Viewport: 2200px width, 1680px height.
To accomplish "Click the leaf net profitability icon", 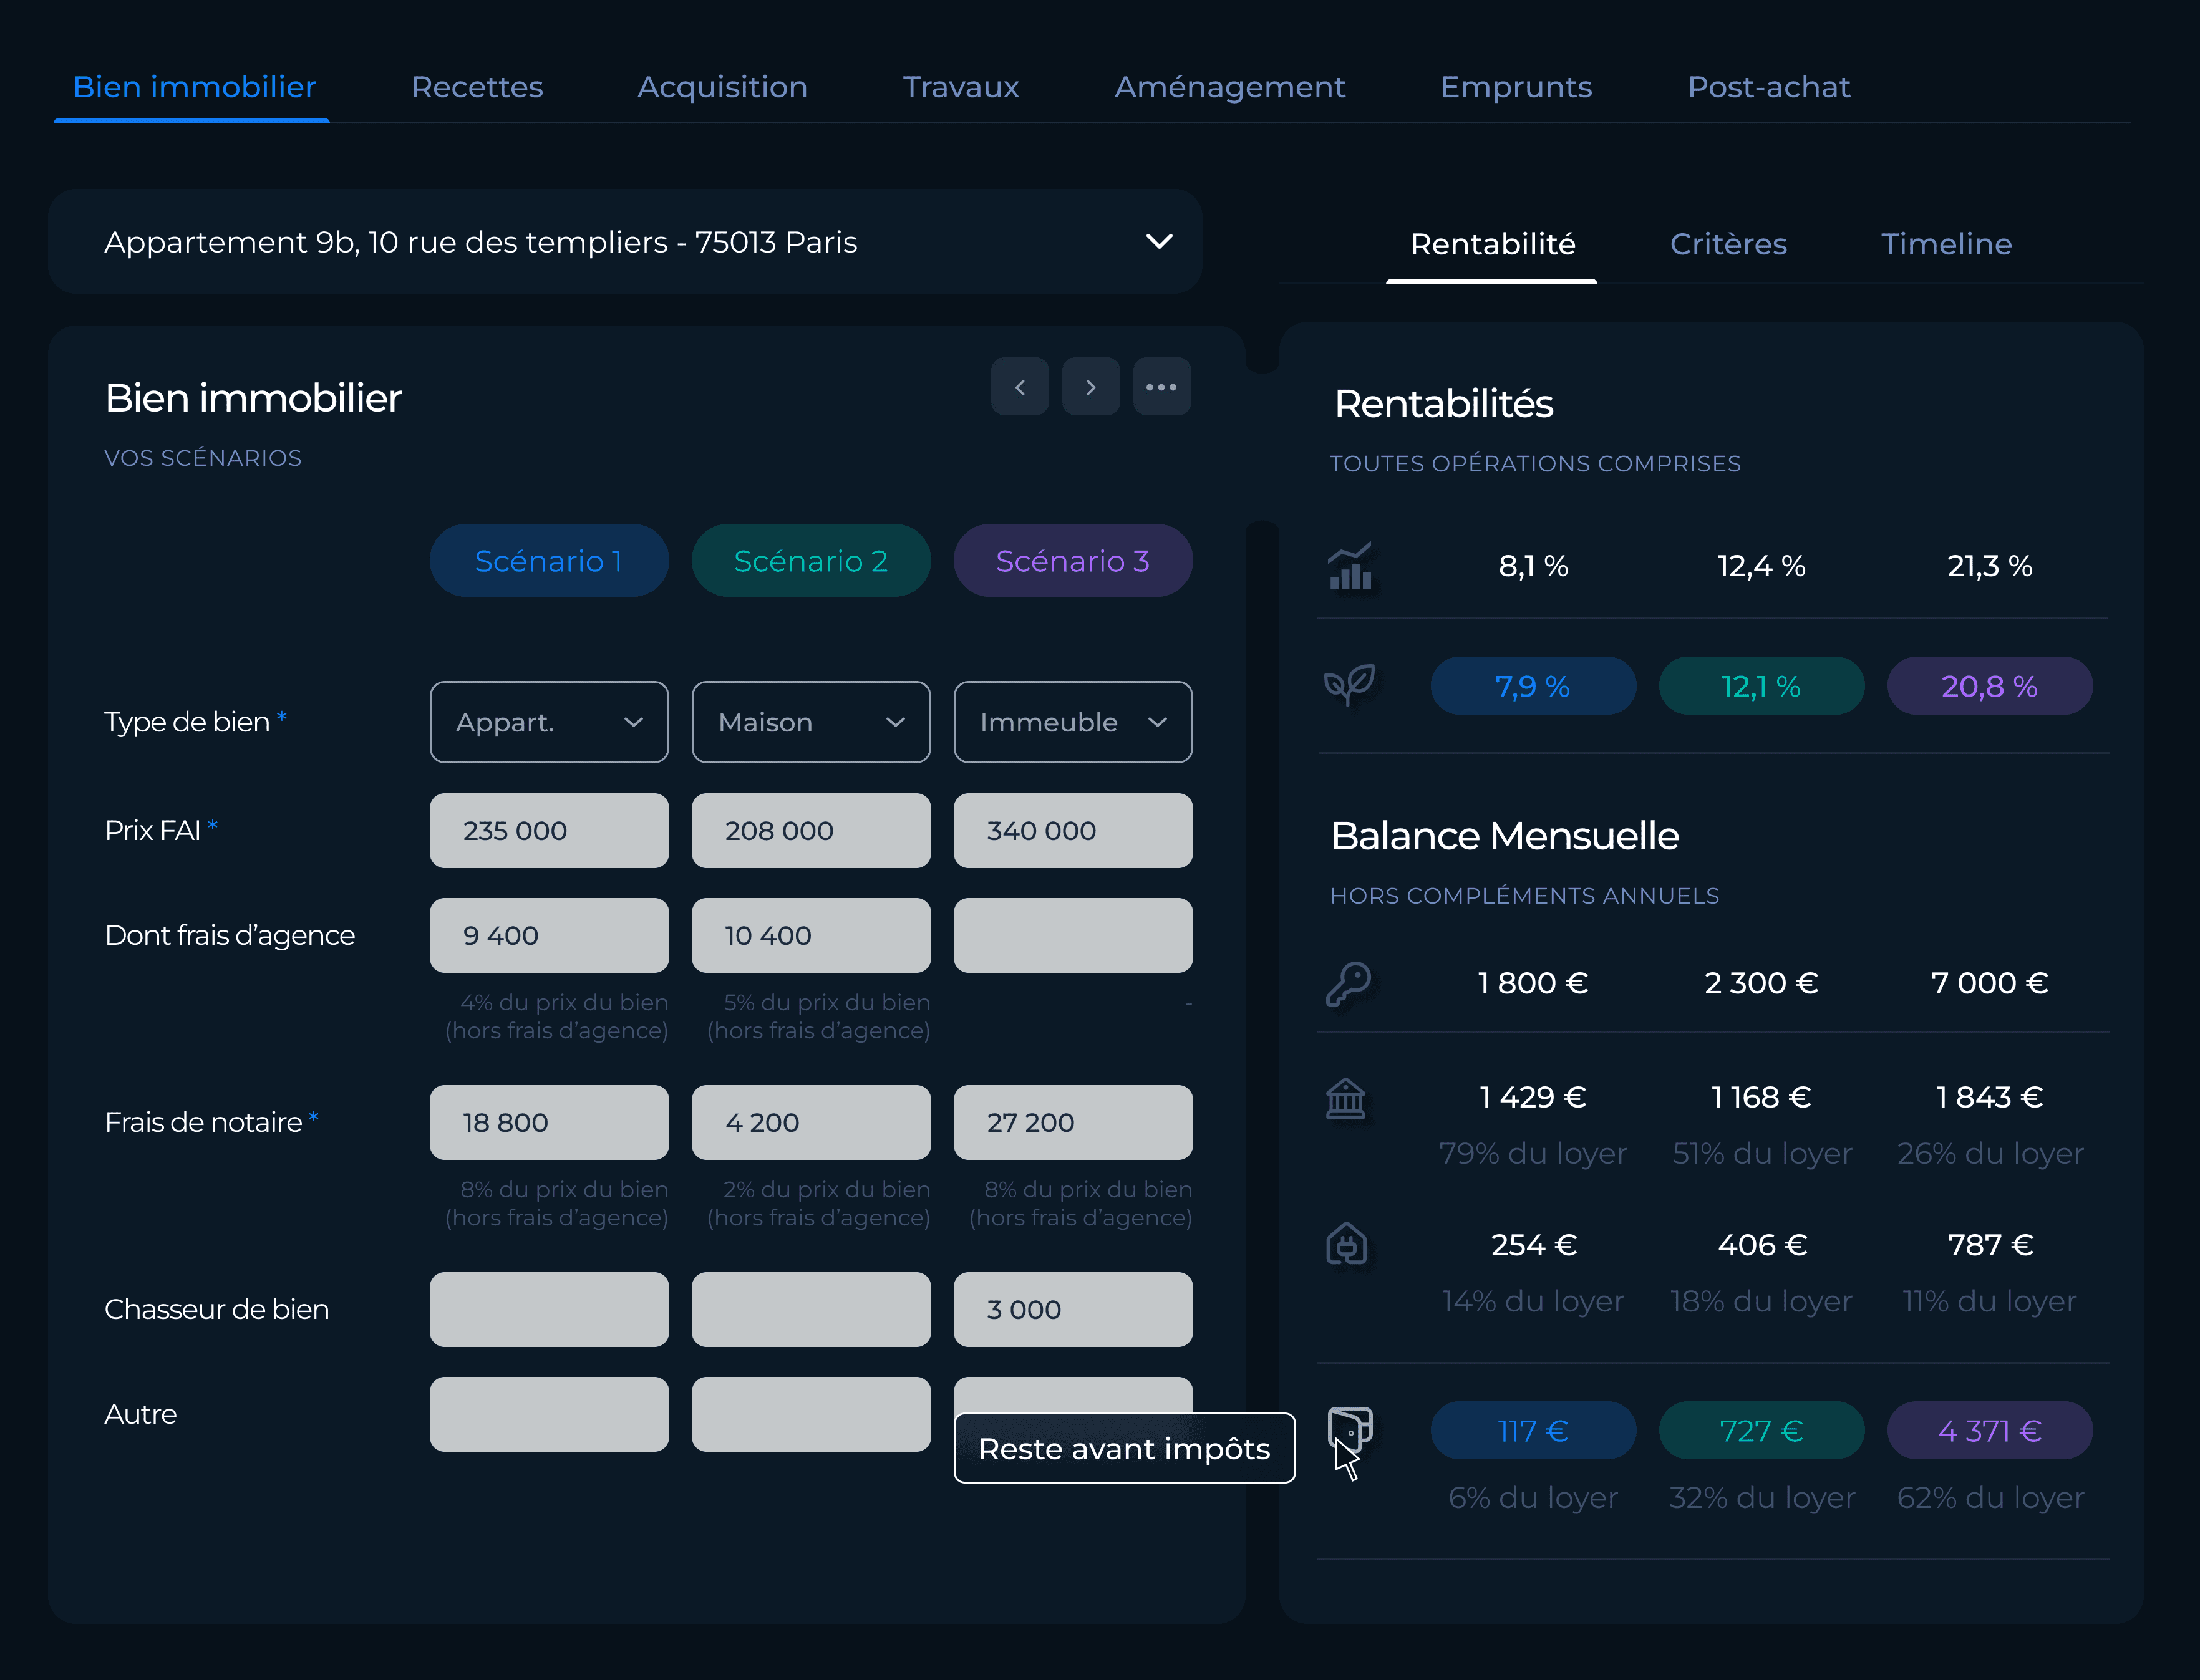I will click(x=1349, y=686).
